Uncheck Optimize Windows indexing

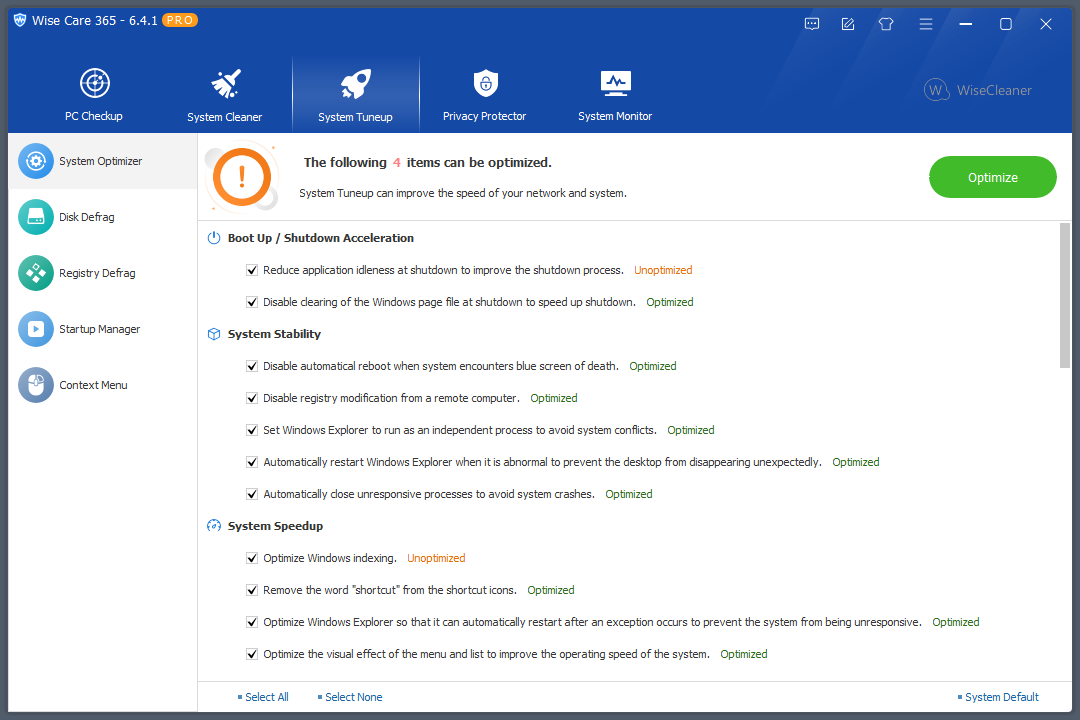click(252, 558)
